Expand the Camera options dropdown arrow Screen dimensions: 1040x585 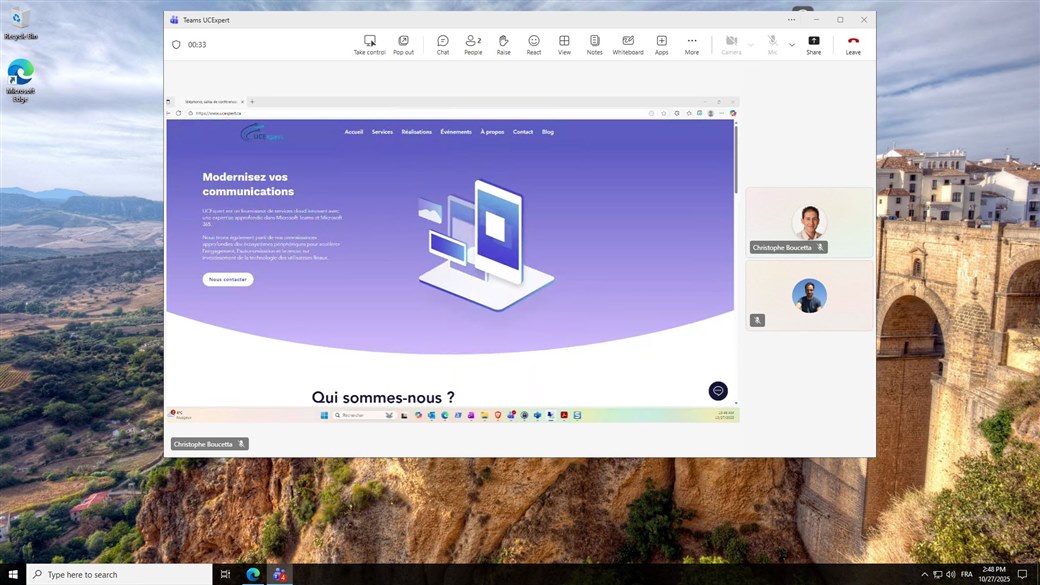(751, 45)
